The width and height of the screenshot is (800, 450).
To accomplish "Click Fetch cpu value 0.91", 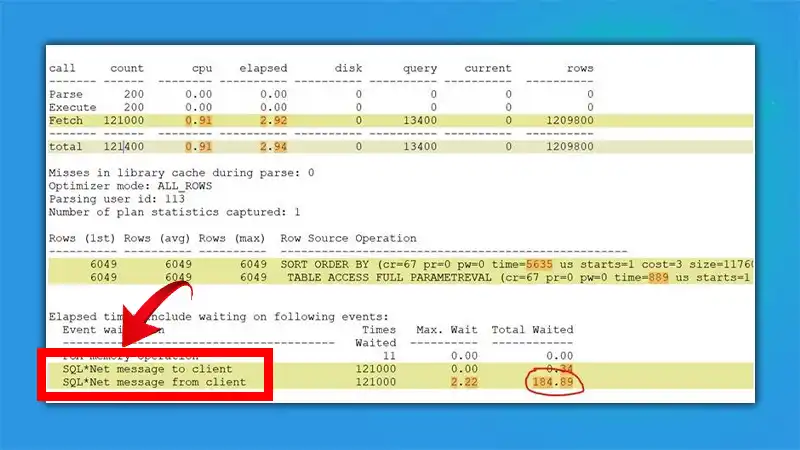I will tap(198, 121).
